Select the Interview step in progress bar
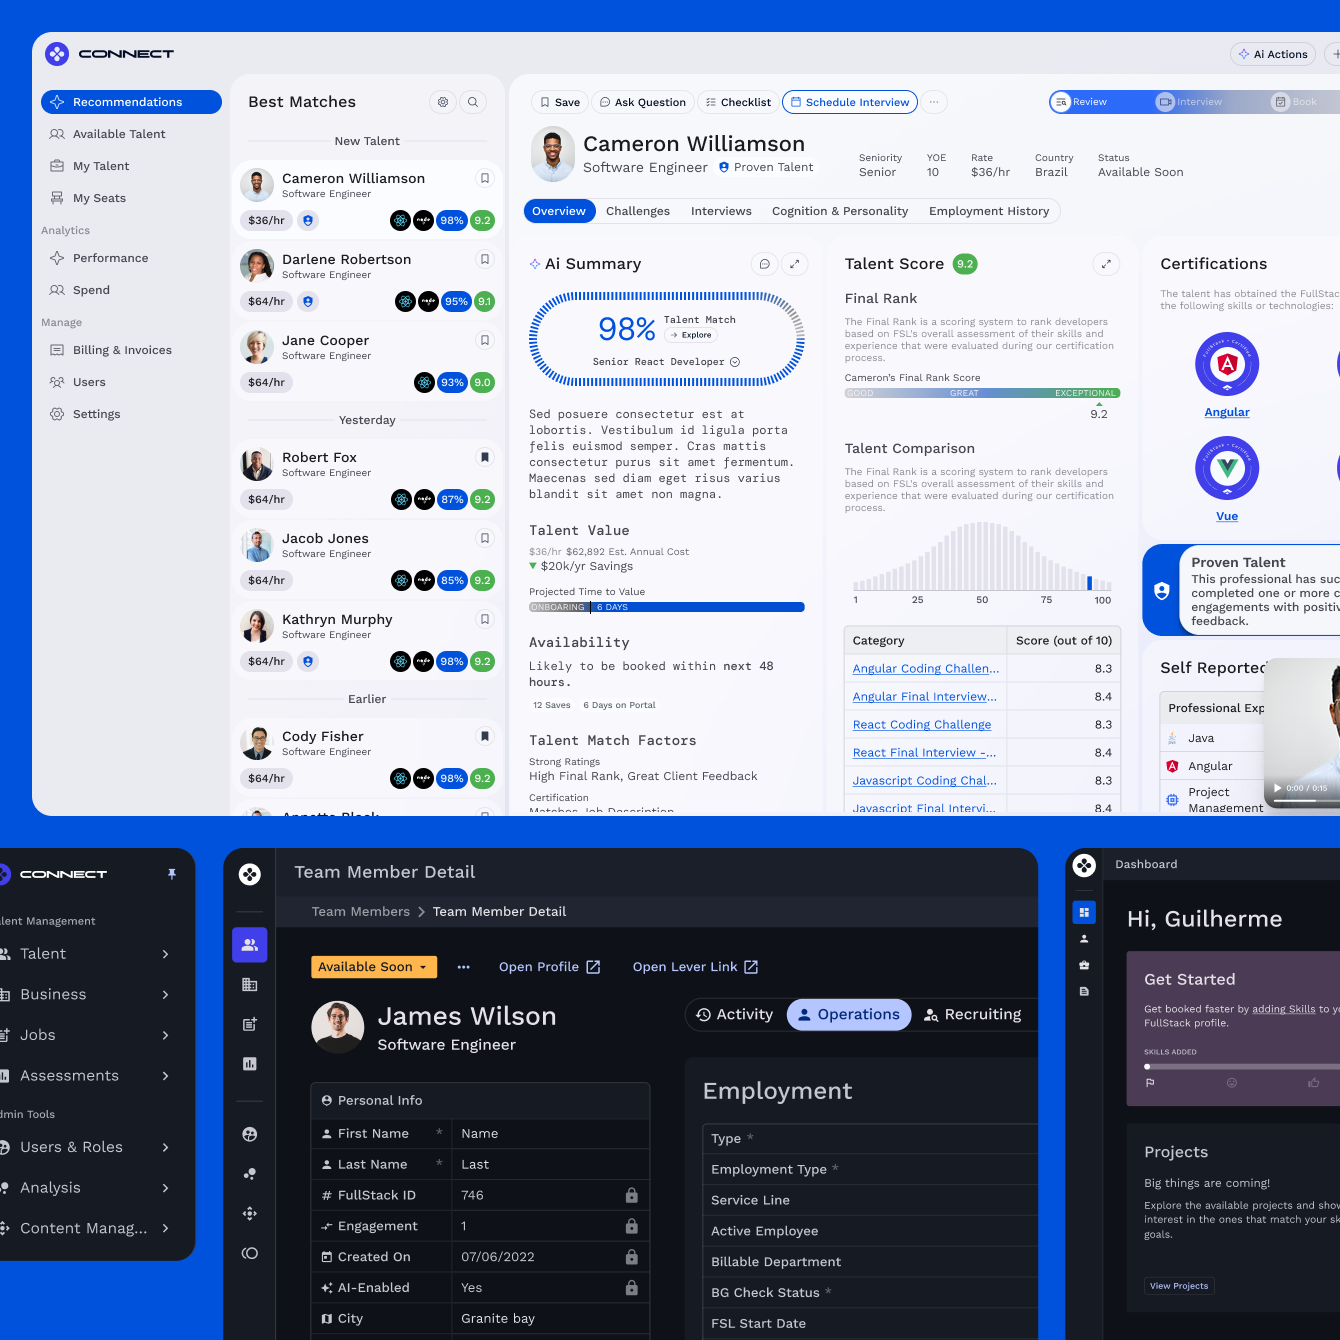 click(1190, 102)
